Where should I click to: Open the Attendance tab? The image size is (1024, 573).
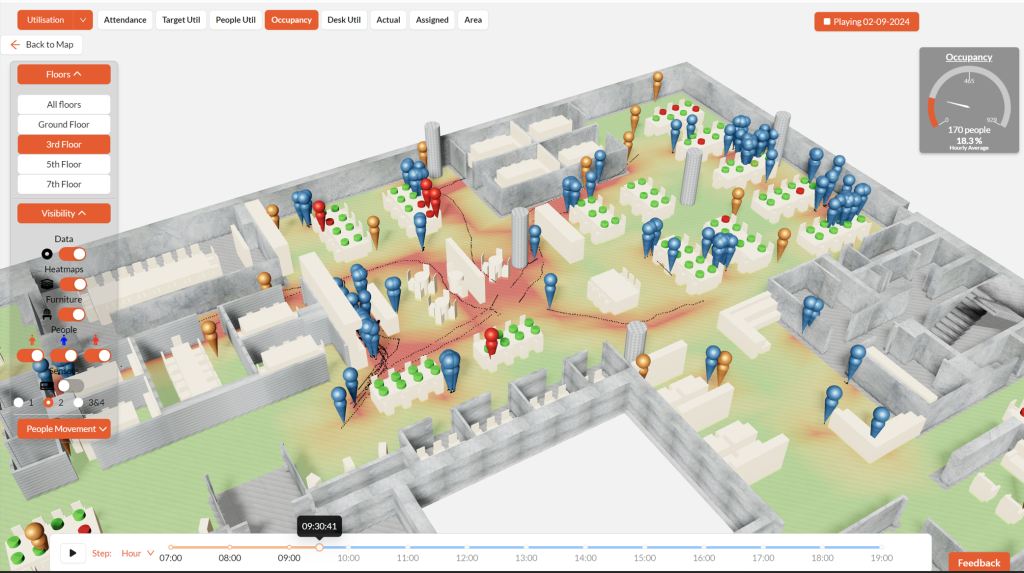(x=125, y=20)
